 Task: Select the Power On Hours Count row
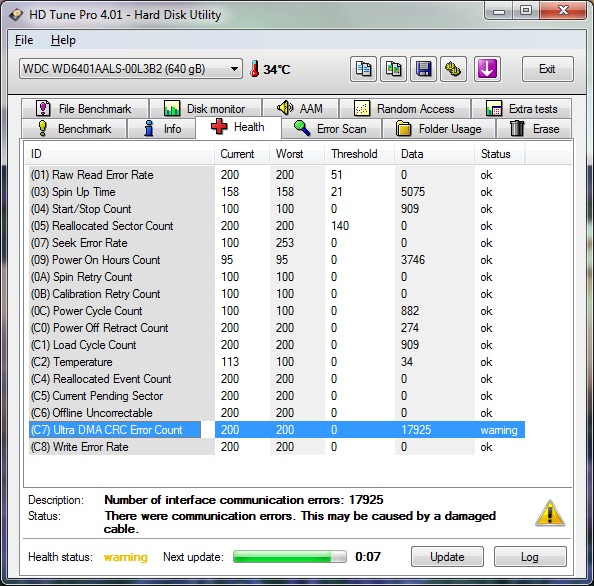pos(277,260)
